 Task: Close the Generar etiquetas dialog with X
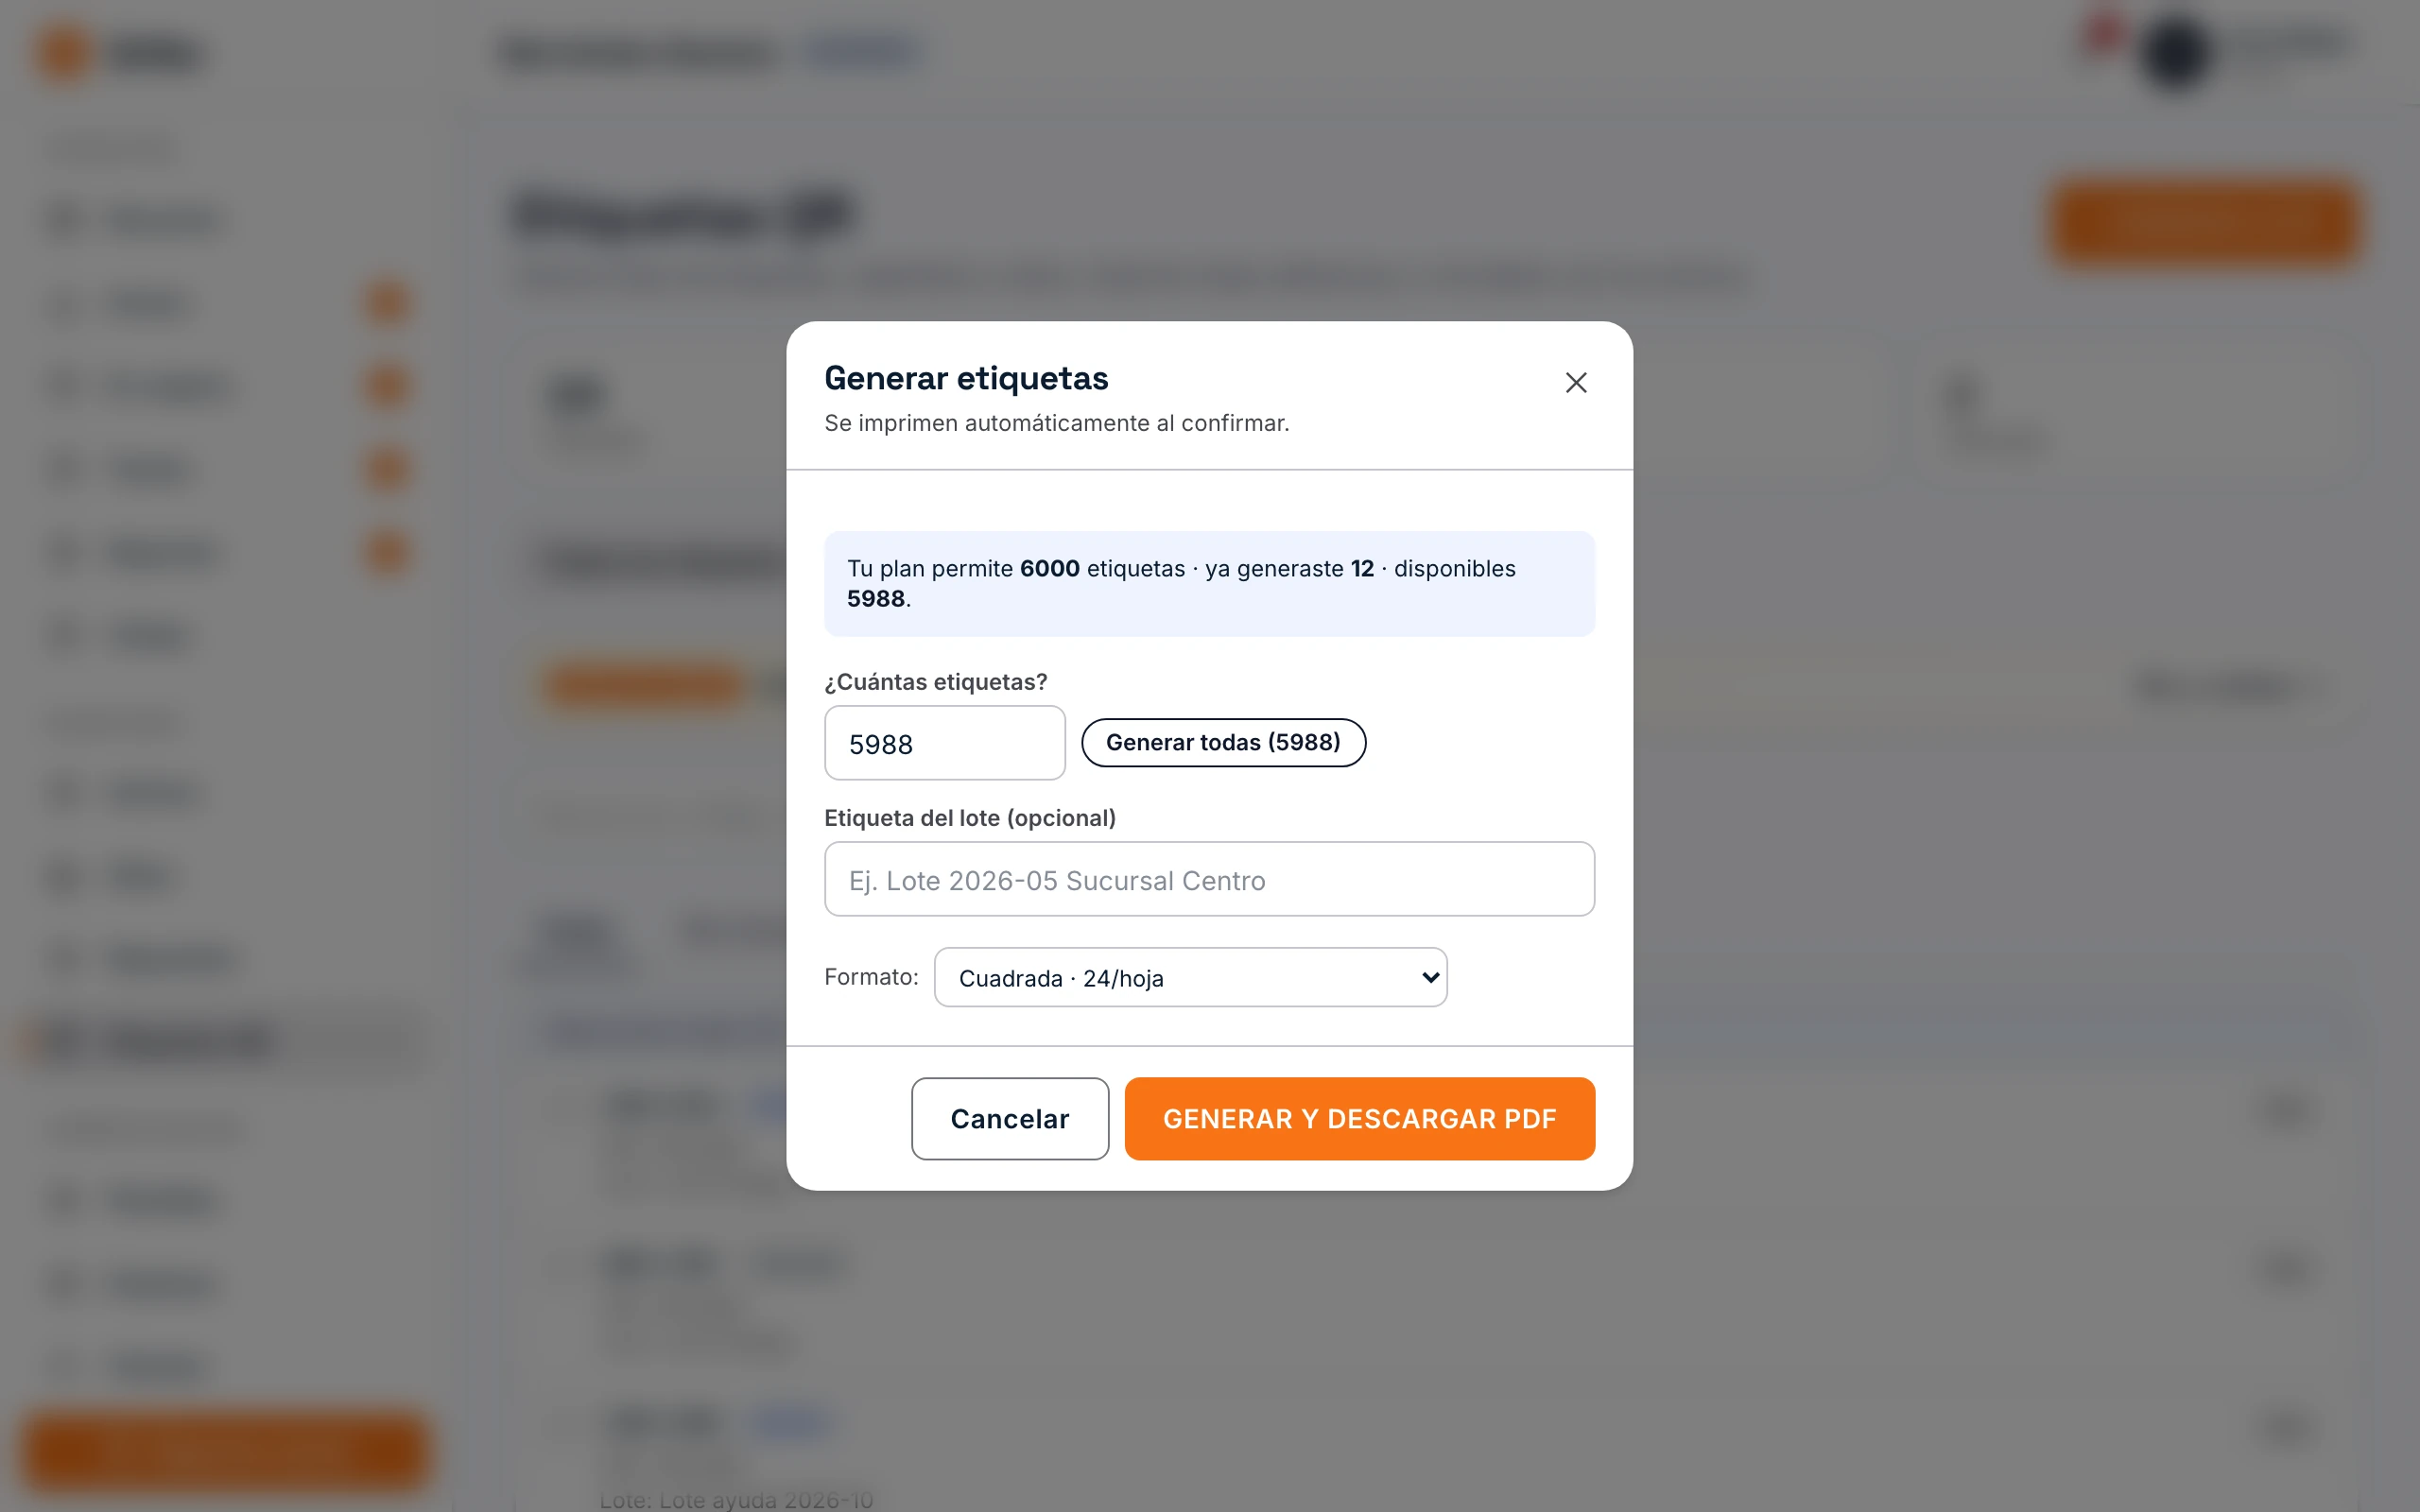point(1576,383)
